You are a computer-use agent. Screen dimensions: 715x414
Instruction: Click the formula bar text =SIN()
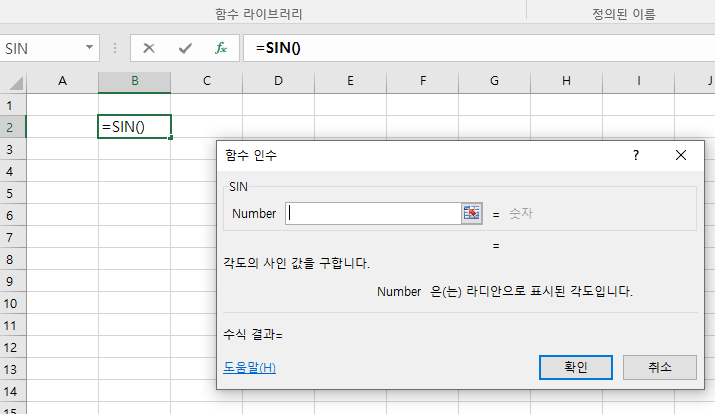(x=281, y=48)
